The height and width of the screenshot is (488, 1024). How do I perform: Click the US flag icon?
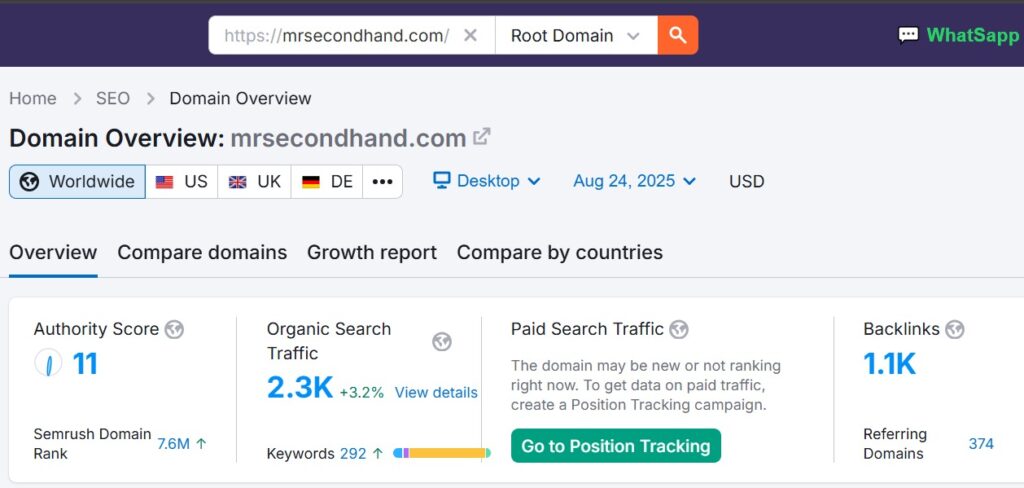pyautogui.click(x=165, y=182)
